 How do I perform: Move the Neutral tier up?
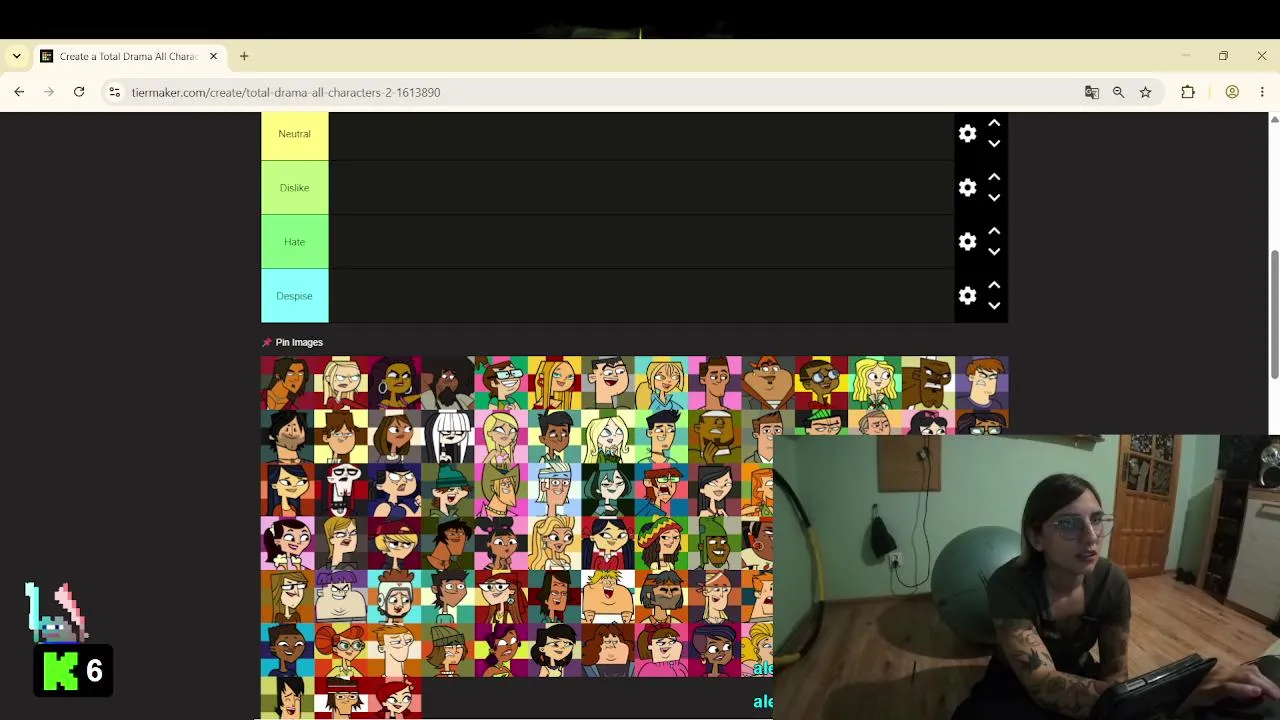click(994, 123)
